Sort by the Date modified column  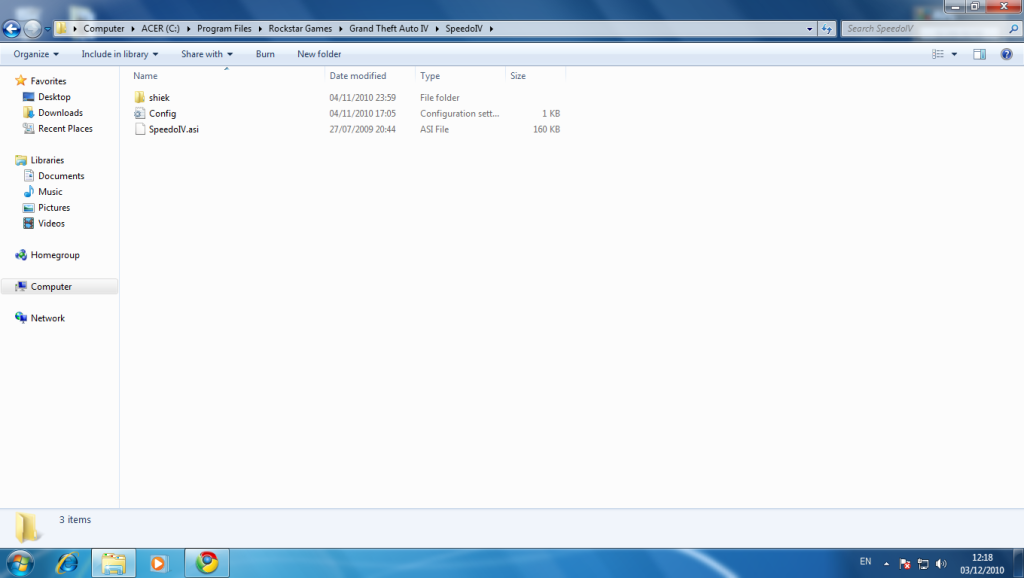(358, 76)
